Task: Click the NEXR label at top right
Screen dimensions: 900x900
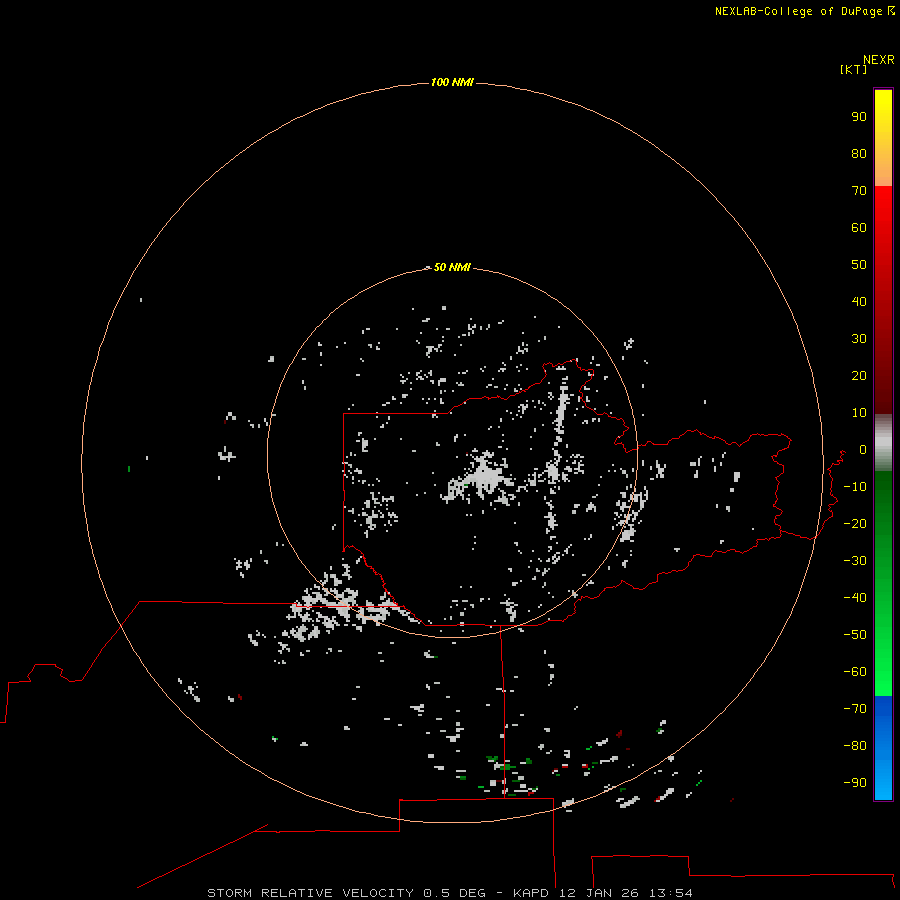Action: (x=879, y=59)
